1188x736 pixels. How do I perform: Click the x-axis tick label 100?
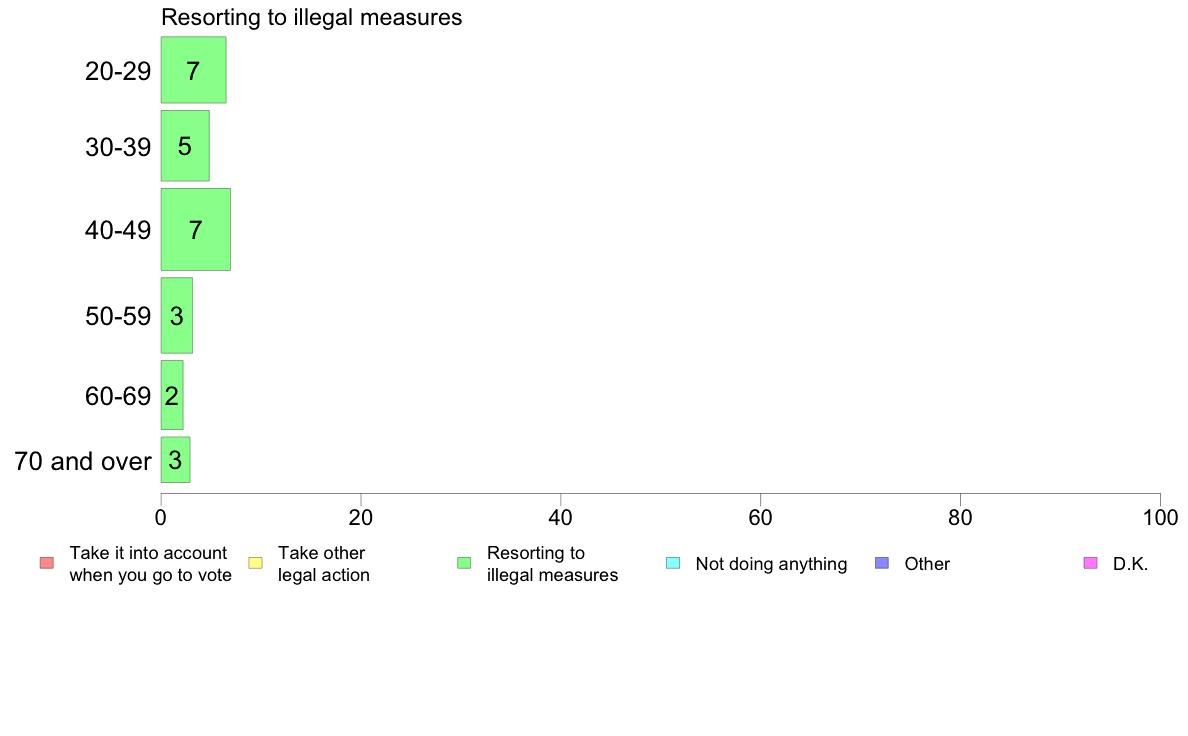pyautogui.click(x=1160, y=518)
